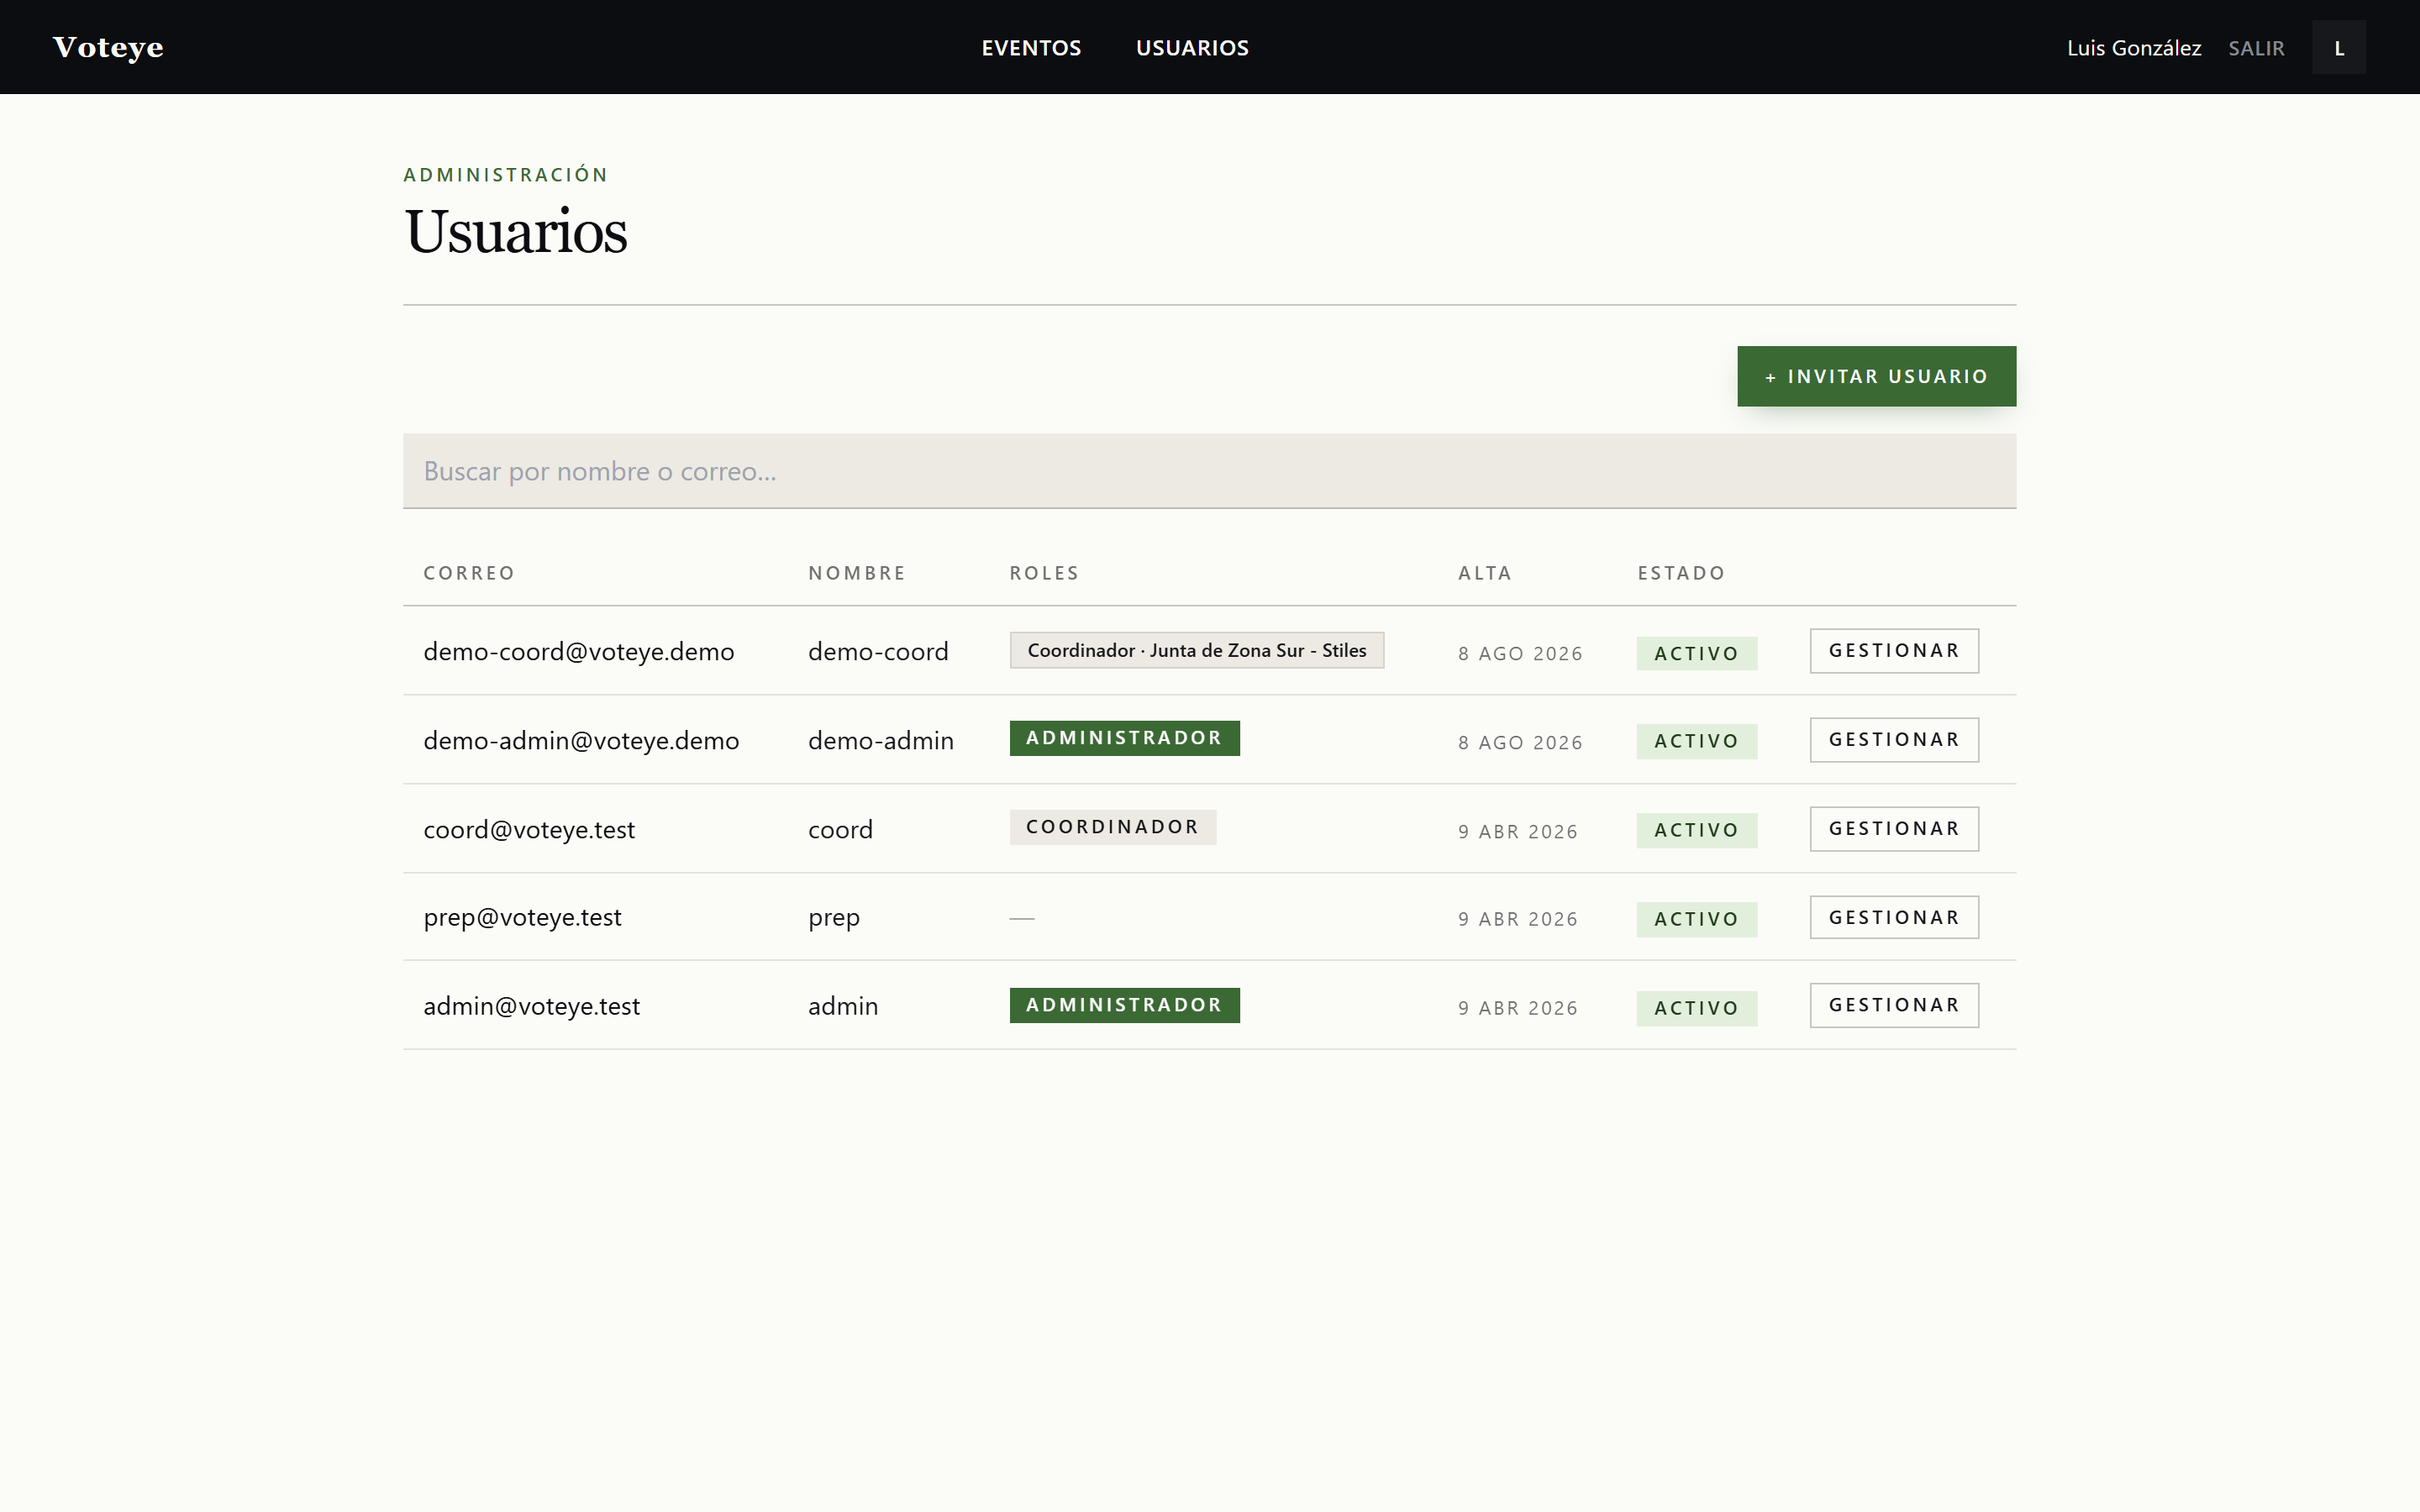The width and height of the screenshot is (2420, 1512).
Task: Click the Administrador badge in demo-admin row
Action: (x=1124, y=738)
